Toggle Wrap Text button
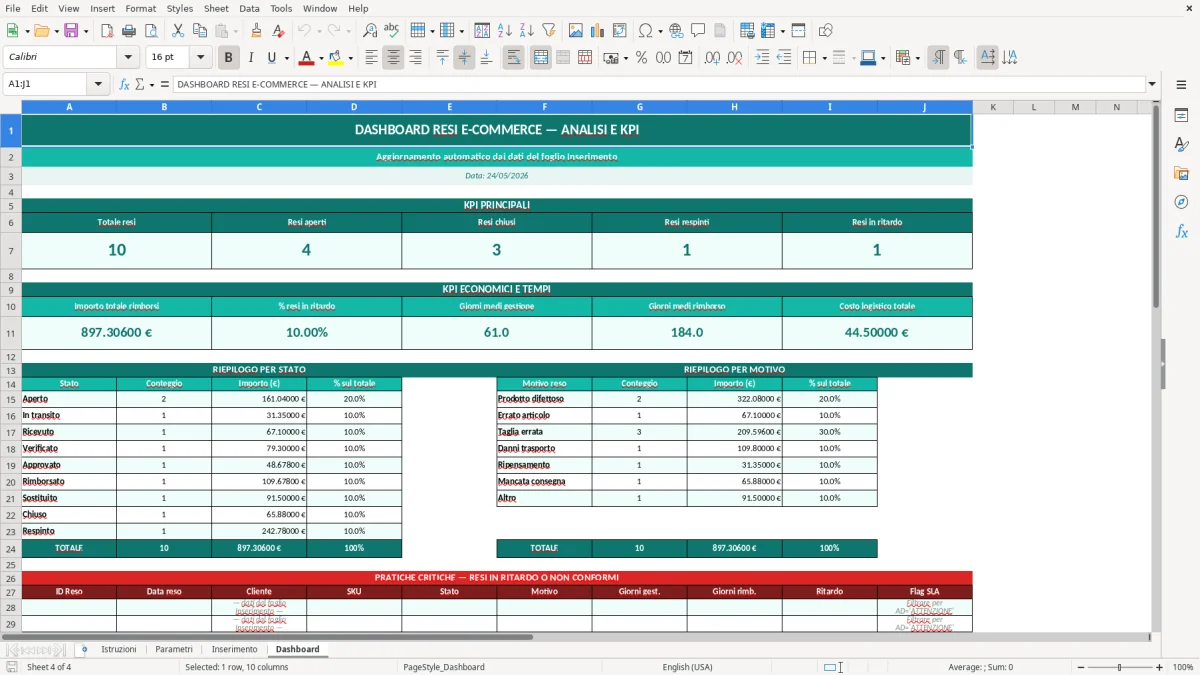The height and width of the screenshot is (675, 1200). (x=514, y=58)
